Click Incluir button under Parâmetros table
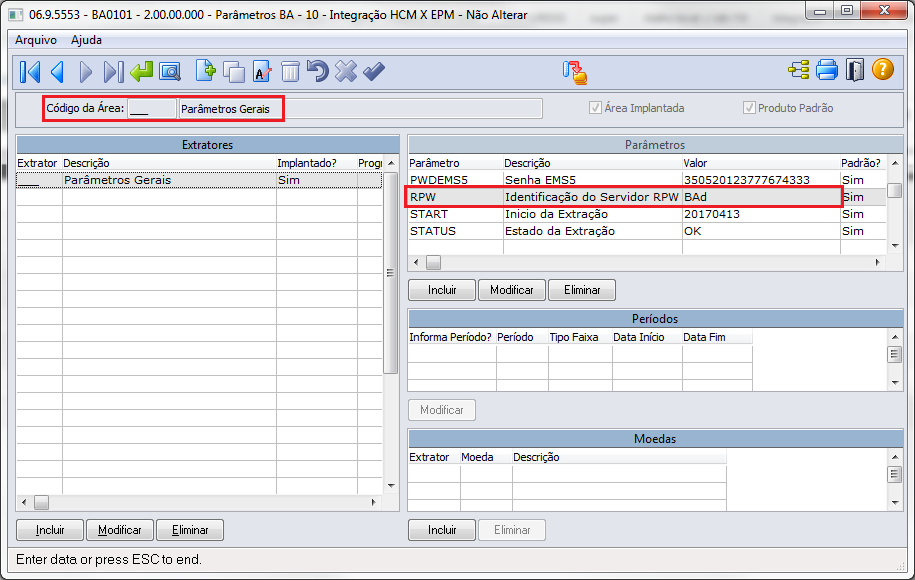The image size is (915, 580). click(x=442, y=290)
